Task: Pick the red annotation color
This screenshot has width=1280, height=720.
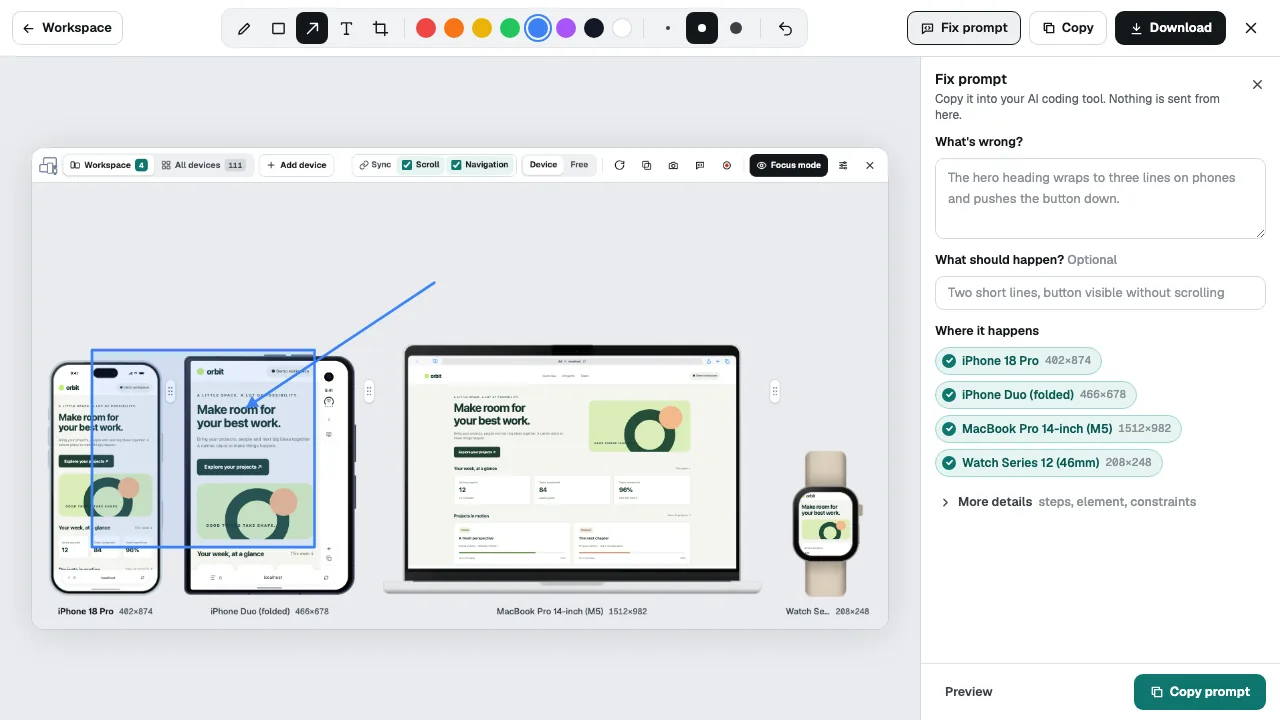Action: click(426, 28)
